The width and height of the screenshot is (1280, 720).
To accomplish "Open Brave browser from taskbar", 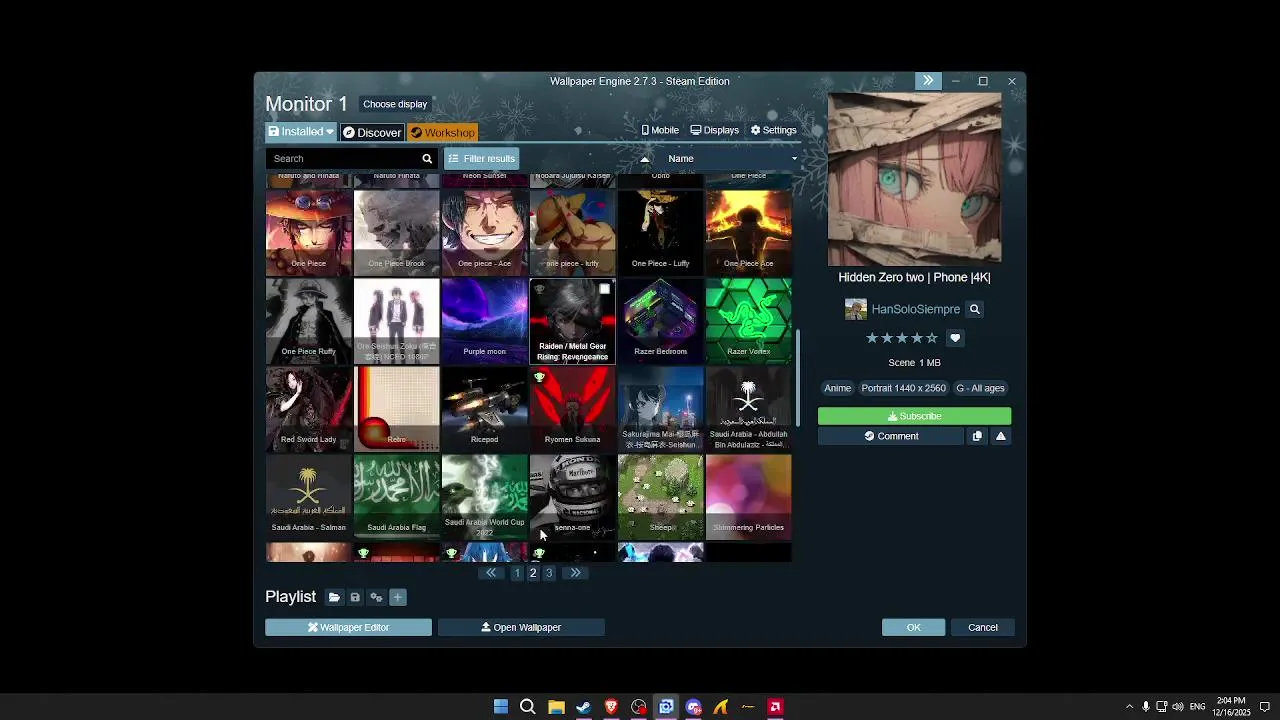I will click(611, 707).
